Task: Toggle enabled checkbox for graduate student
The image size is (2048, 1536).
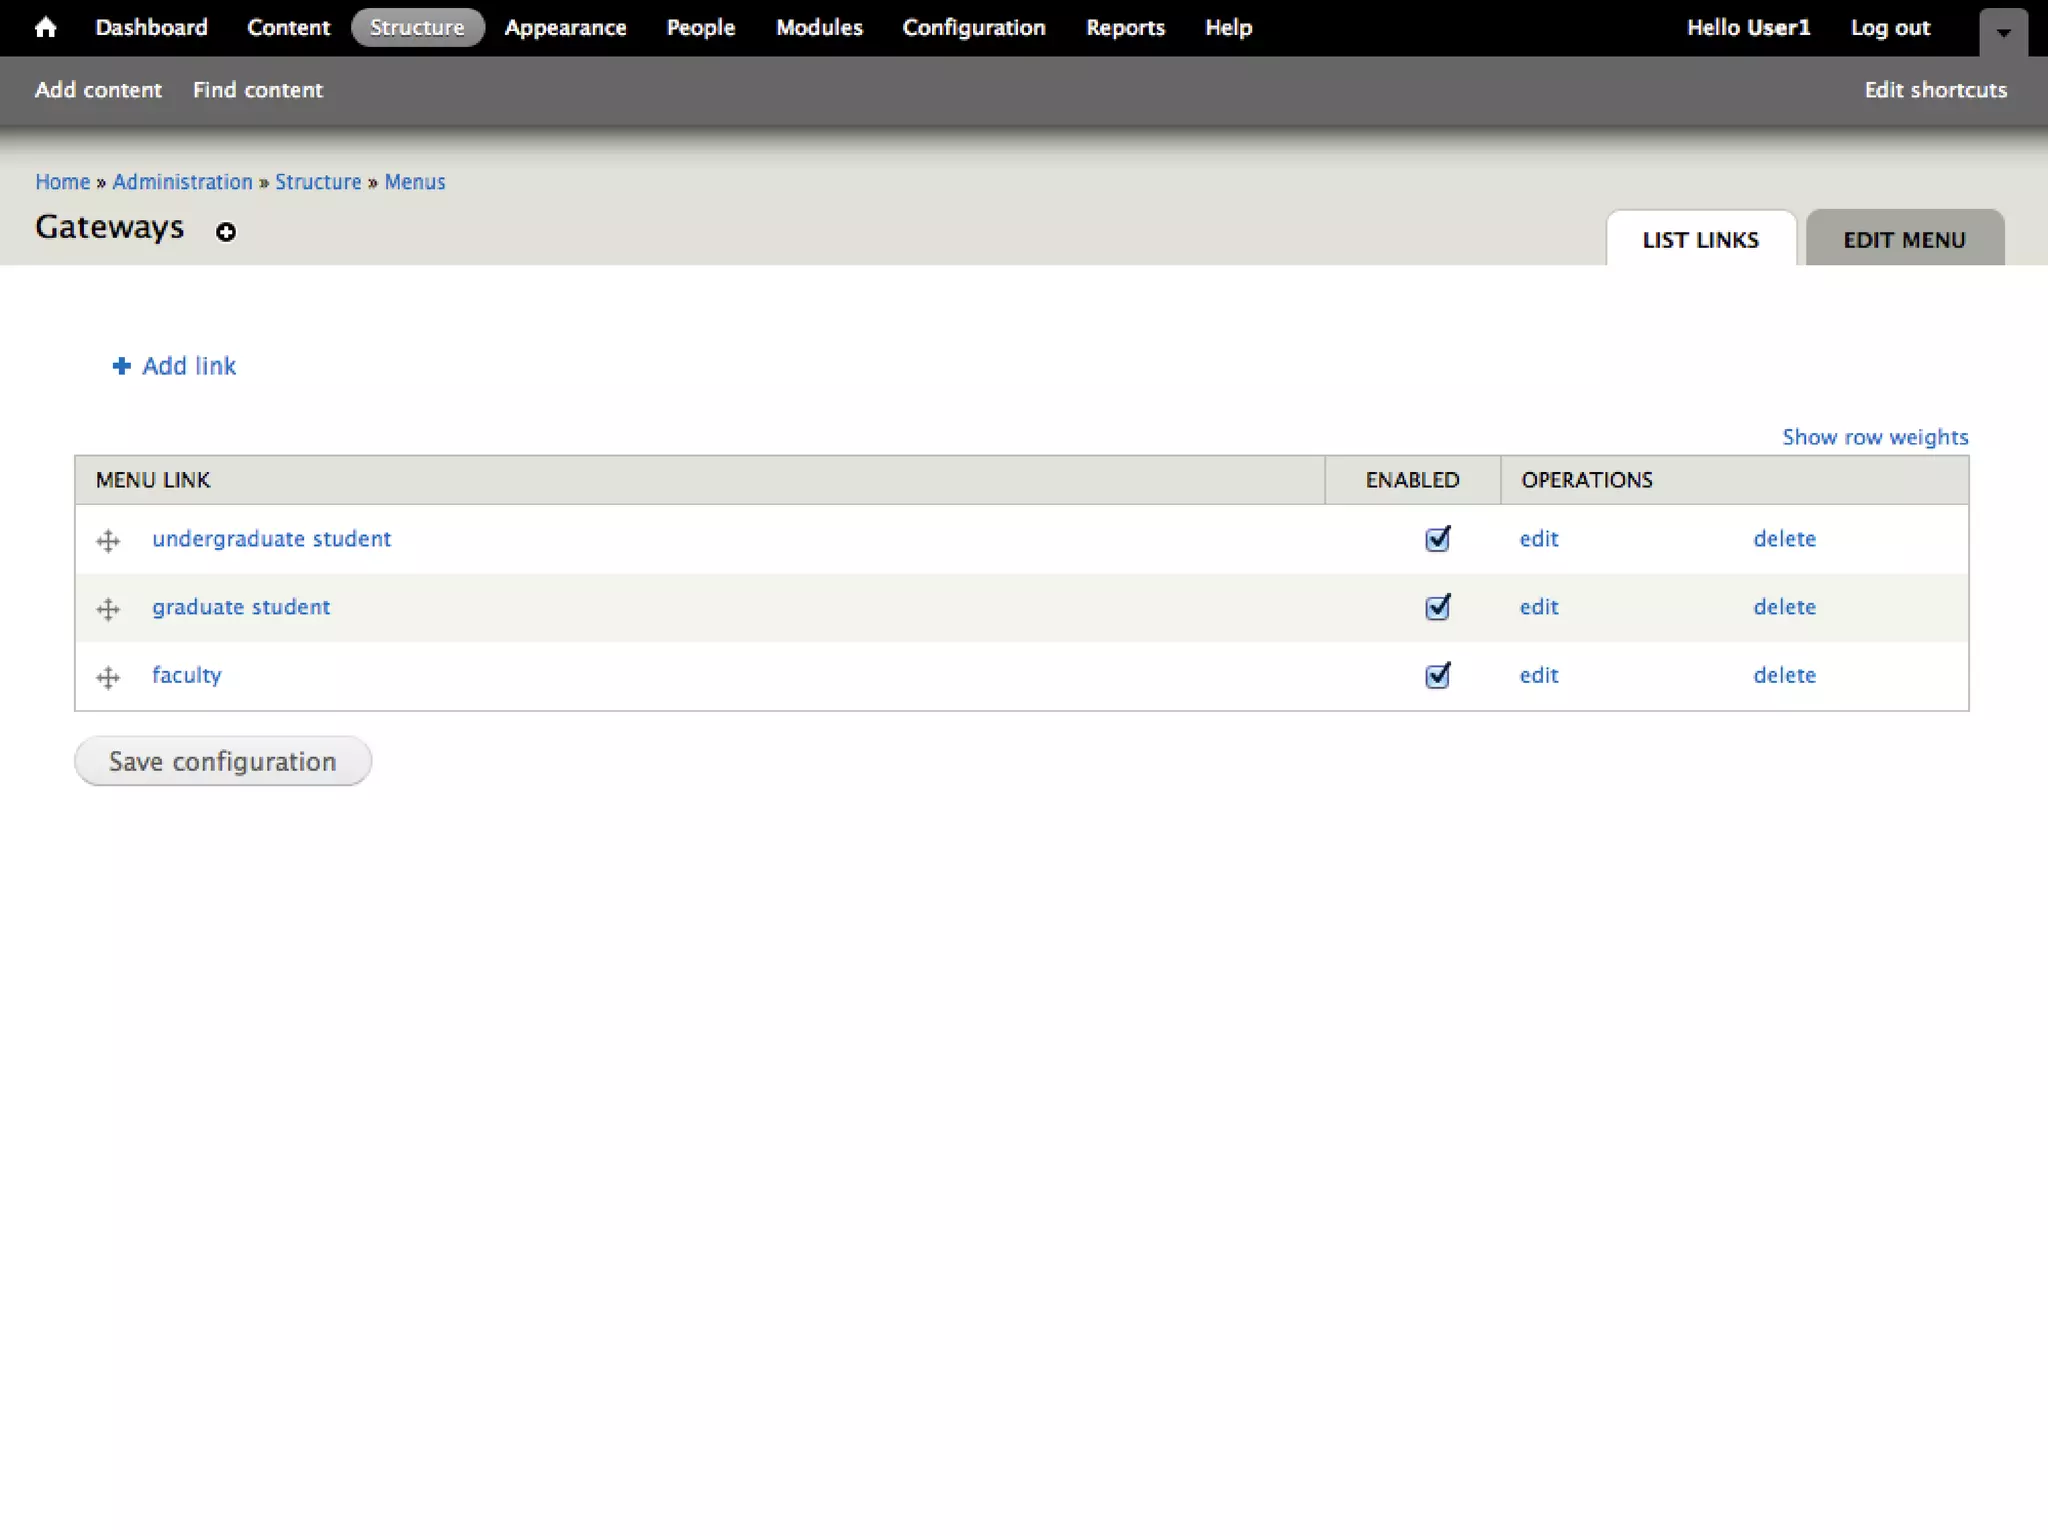Action: pyautogui.click(x=1437, y=607)
